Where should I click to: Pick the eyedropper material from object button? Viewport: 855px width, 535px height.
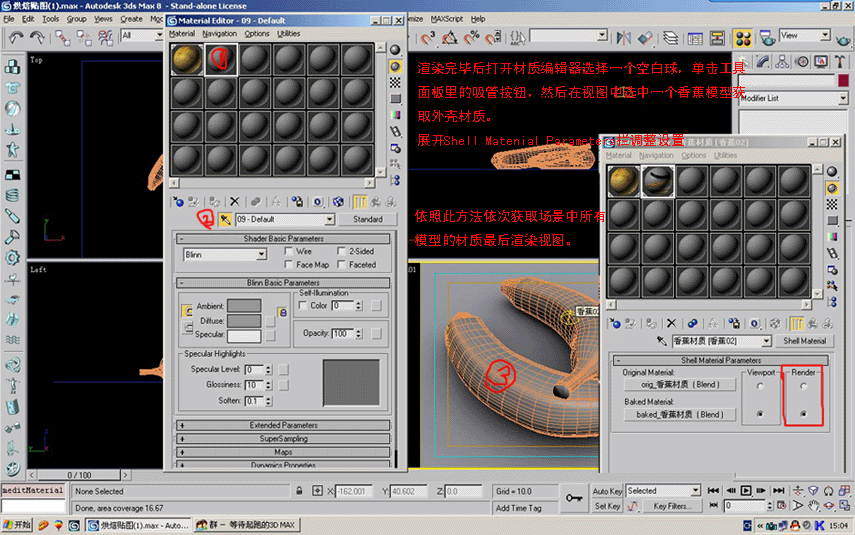[225, 219]
